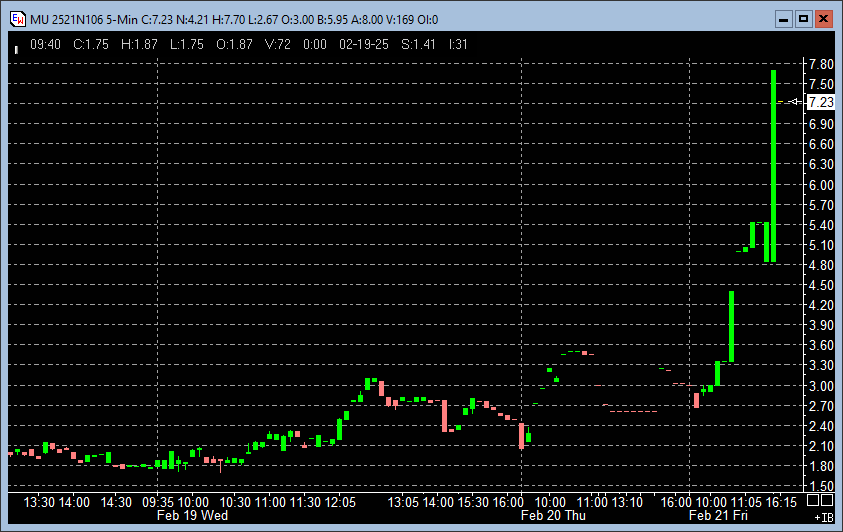Viewport: 843px width, 532px height.
Task: Click the 2.10 price axis label
Action: [821, 446]
